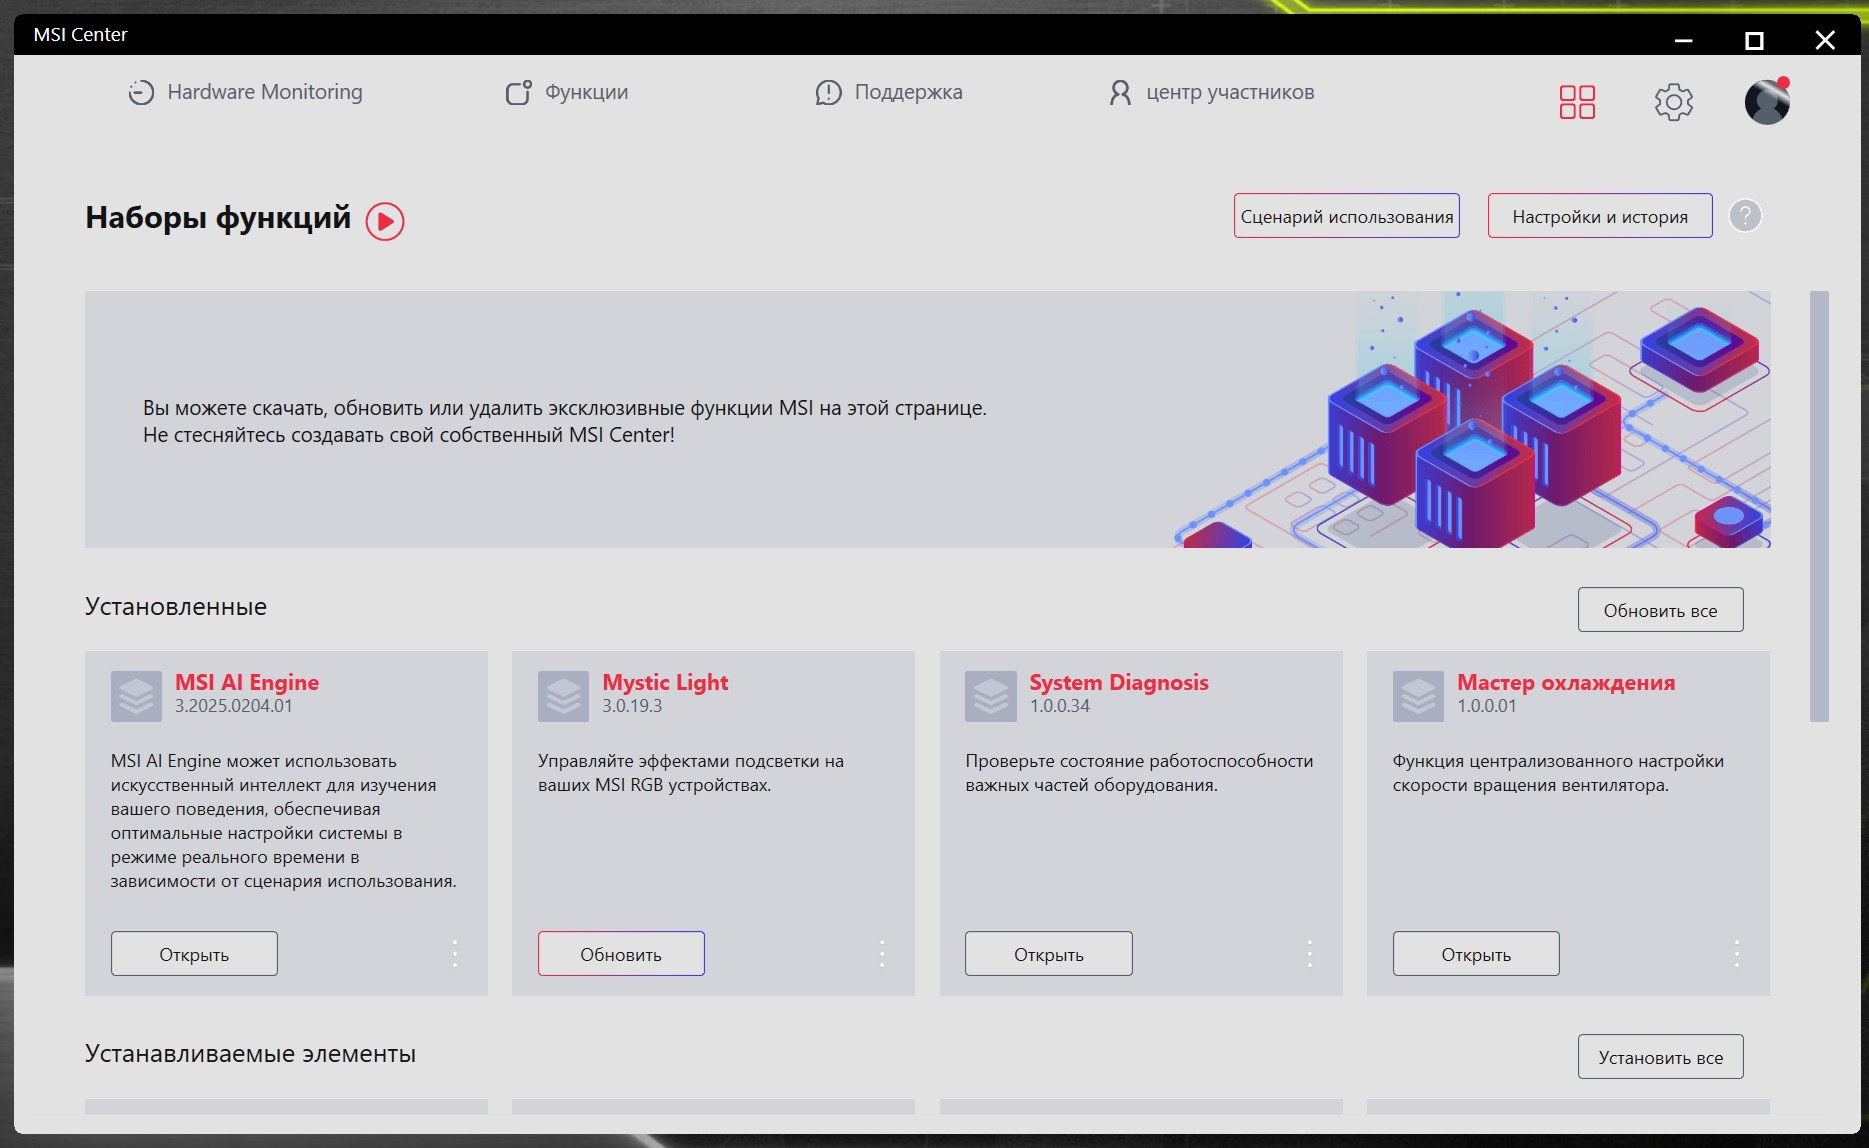
Task: Maximize the MSI Center window
Action: point(1754,40)
